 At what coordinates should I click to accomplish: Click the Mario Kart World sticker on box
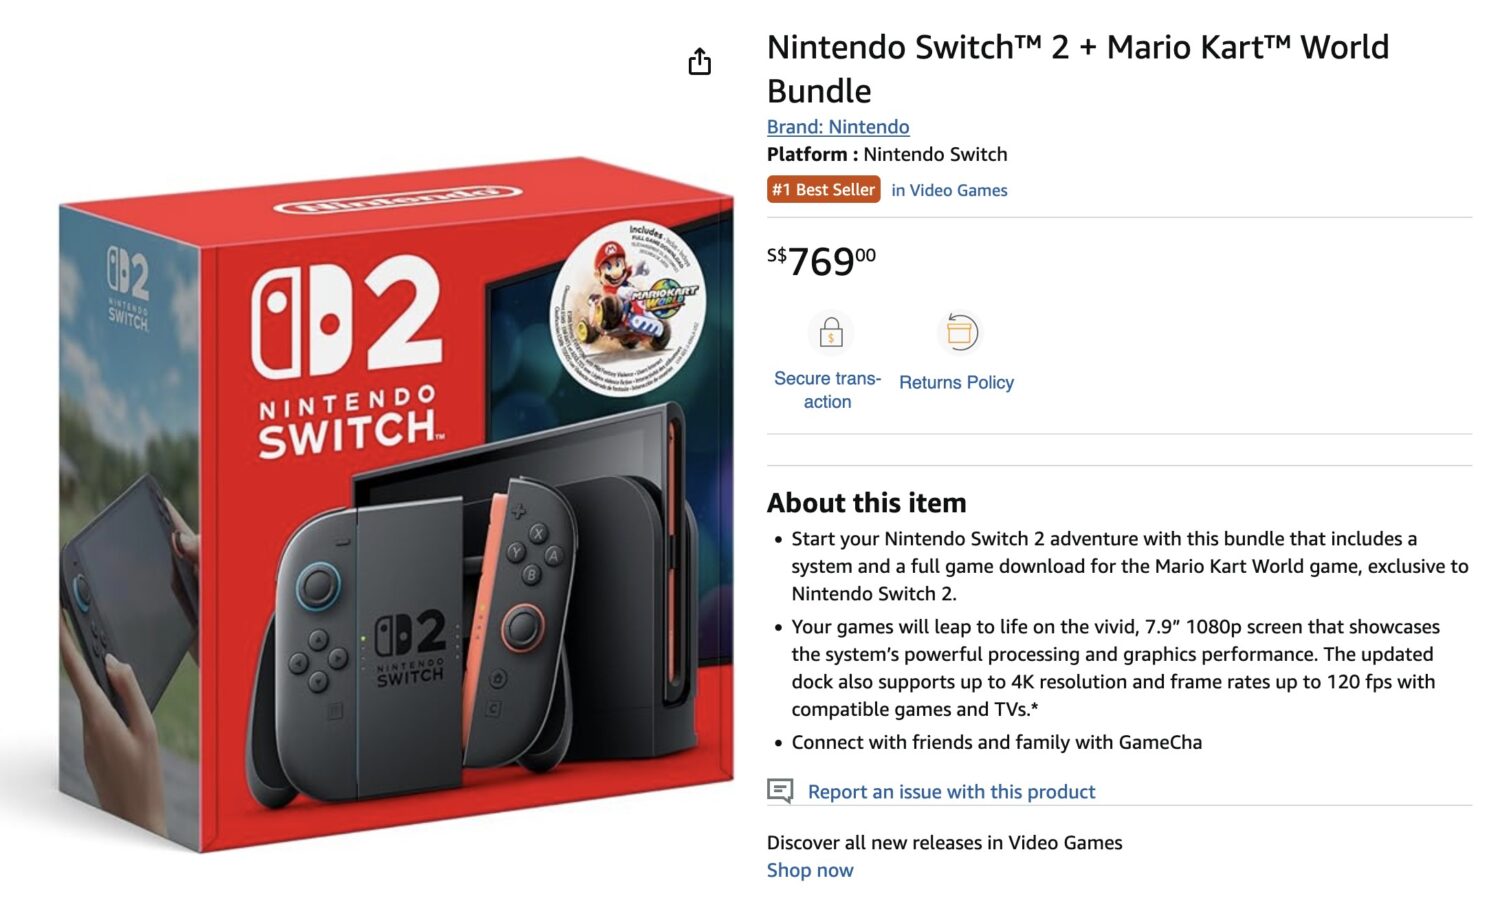628,307
